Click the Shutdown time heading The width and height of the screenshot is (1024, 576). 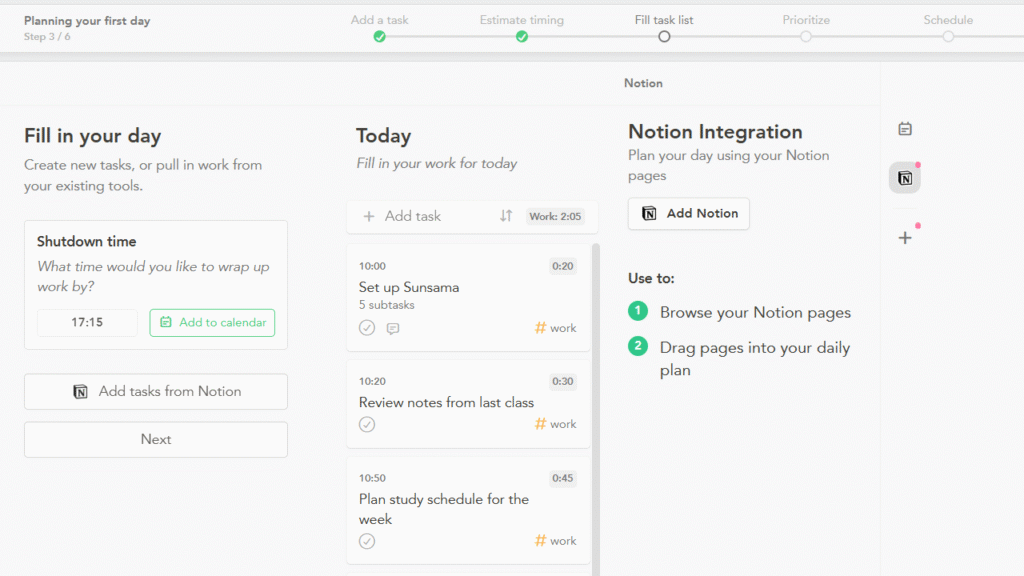(x=87, y=242)
